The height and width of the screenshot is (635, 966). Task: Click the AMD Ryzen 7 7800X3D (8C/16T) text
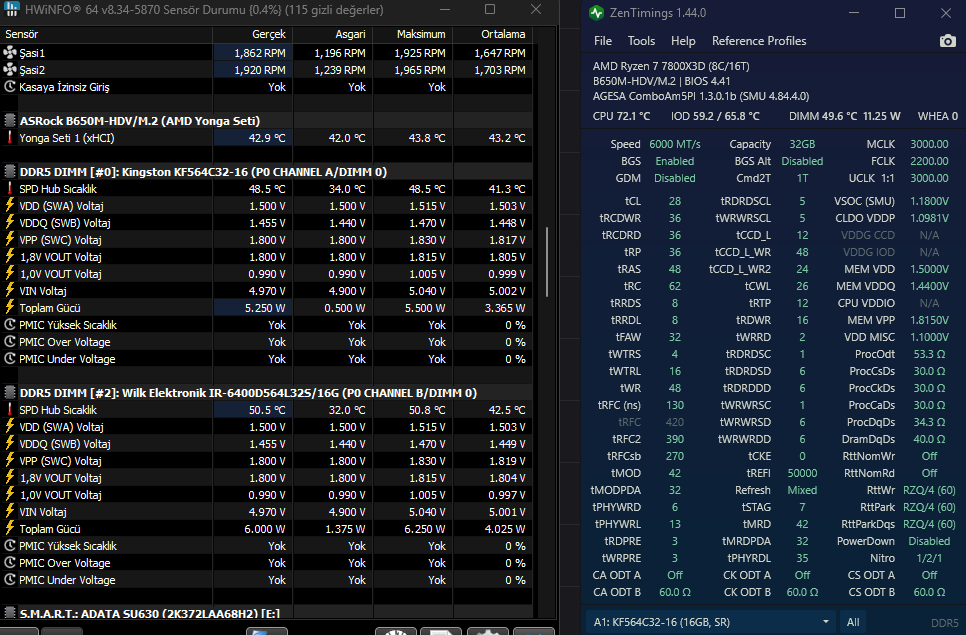(671, 66)
